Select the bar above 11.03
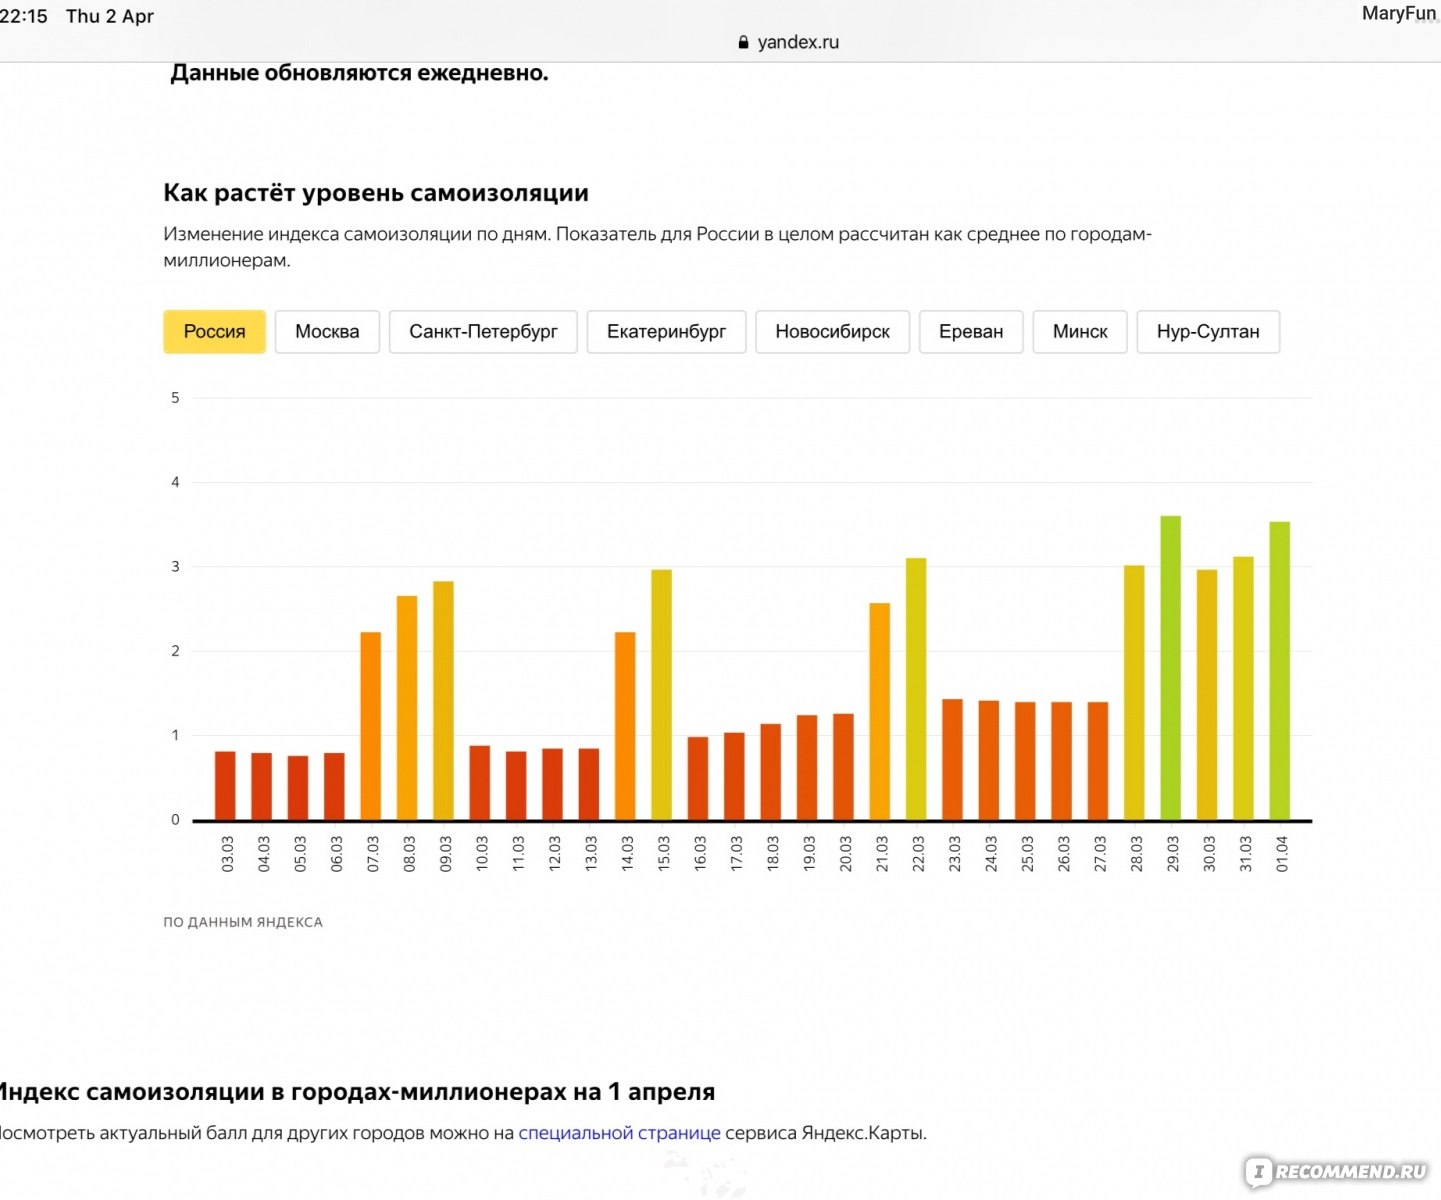 point(516,786)
